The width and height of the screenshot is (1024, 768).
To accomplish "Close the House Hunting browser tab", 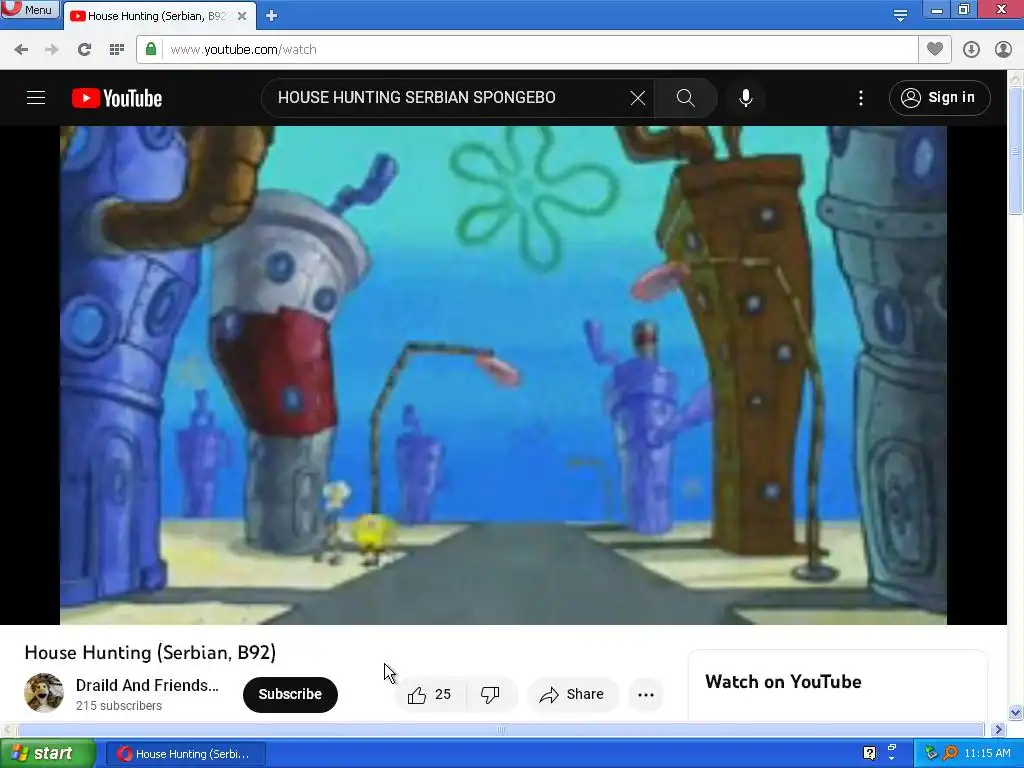I will click(242, 16).
